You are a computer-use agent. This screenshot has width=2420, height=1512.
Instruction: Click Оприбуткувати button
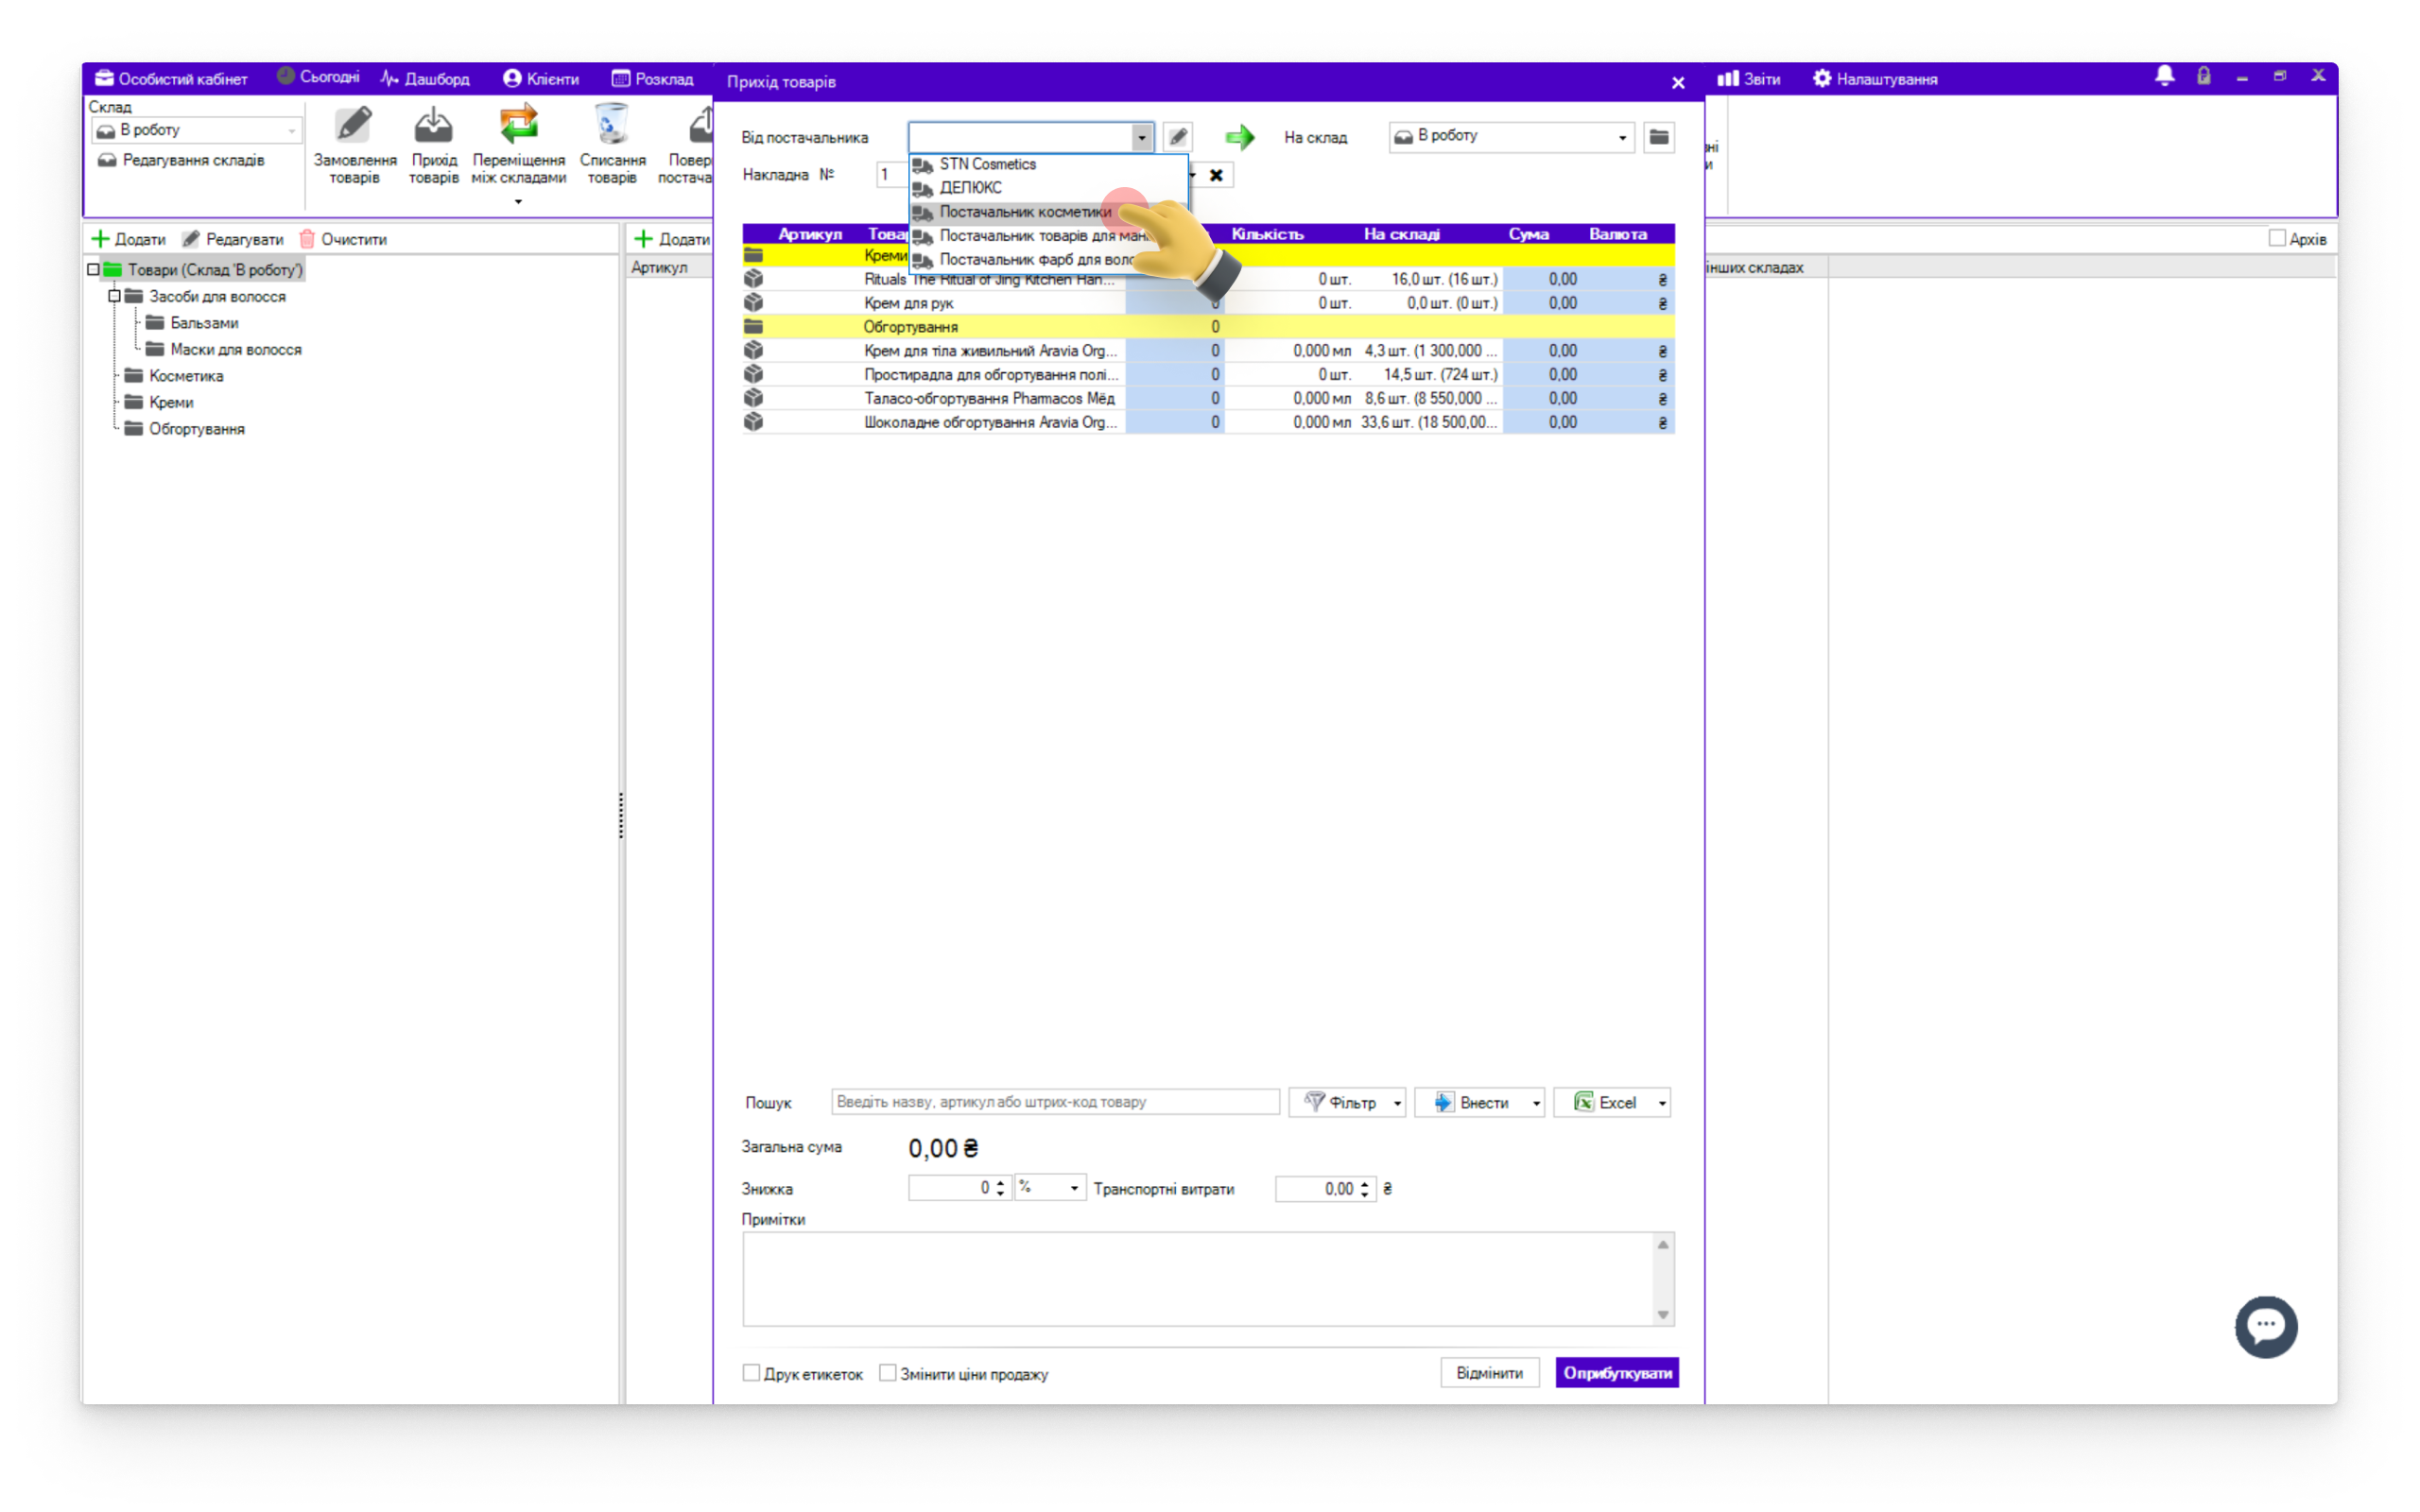1617,1373
